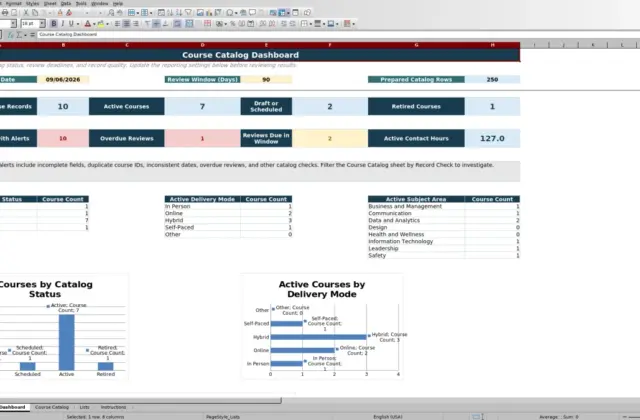
Task: Click the Conditional Formatting icon
Action: 347,24
